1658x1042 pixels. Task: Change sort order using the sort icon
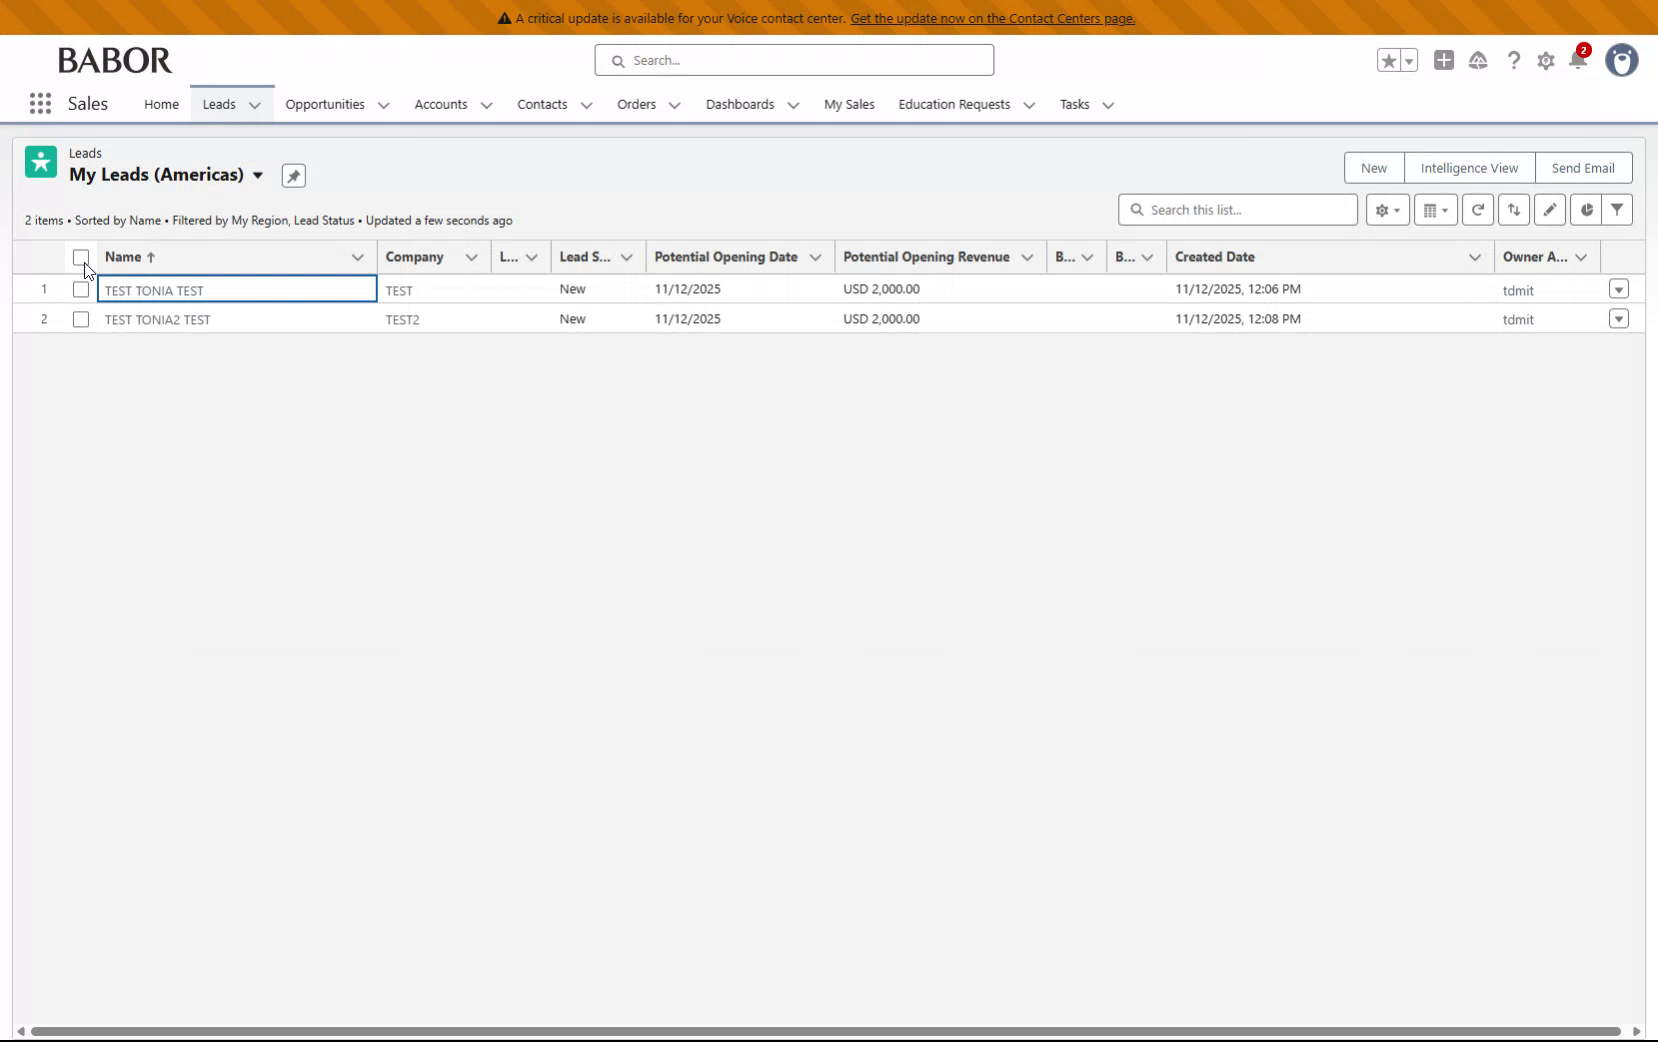(1513, 210)
